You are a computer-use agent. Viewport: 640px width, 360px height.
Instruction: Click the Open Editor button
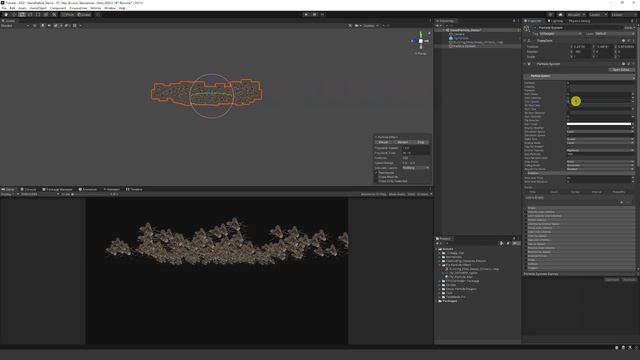coord(621,70)
